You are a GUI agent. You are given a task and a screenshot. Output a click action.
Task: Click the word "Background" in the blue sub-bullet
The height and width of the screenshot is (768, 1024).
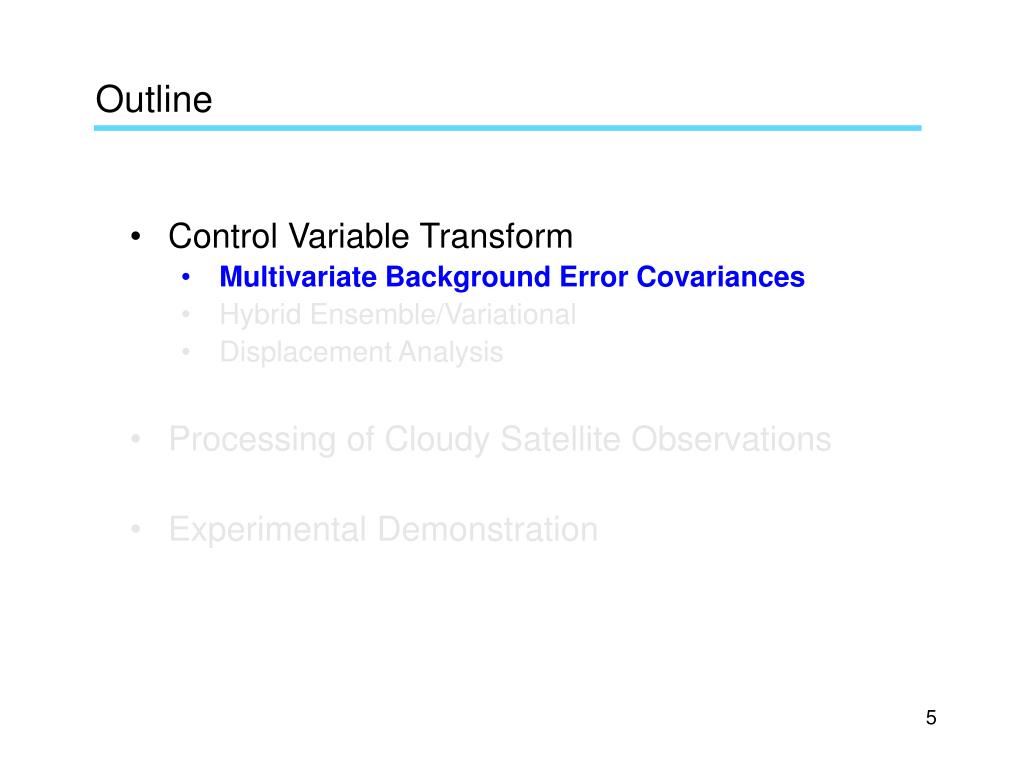[468, 278]
